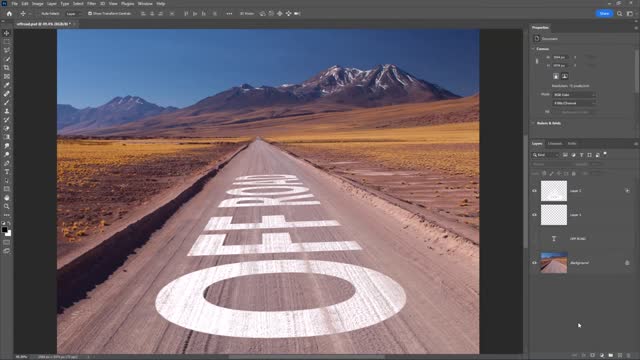Toggle link of canvas width and height
Viewport: 640px width, 360px height.
[537, 61]
